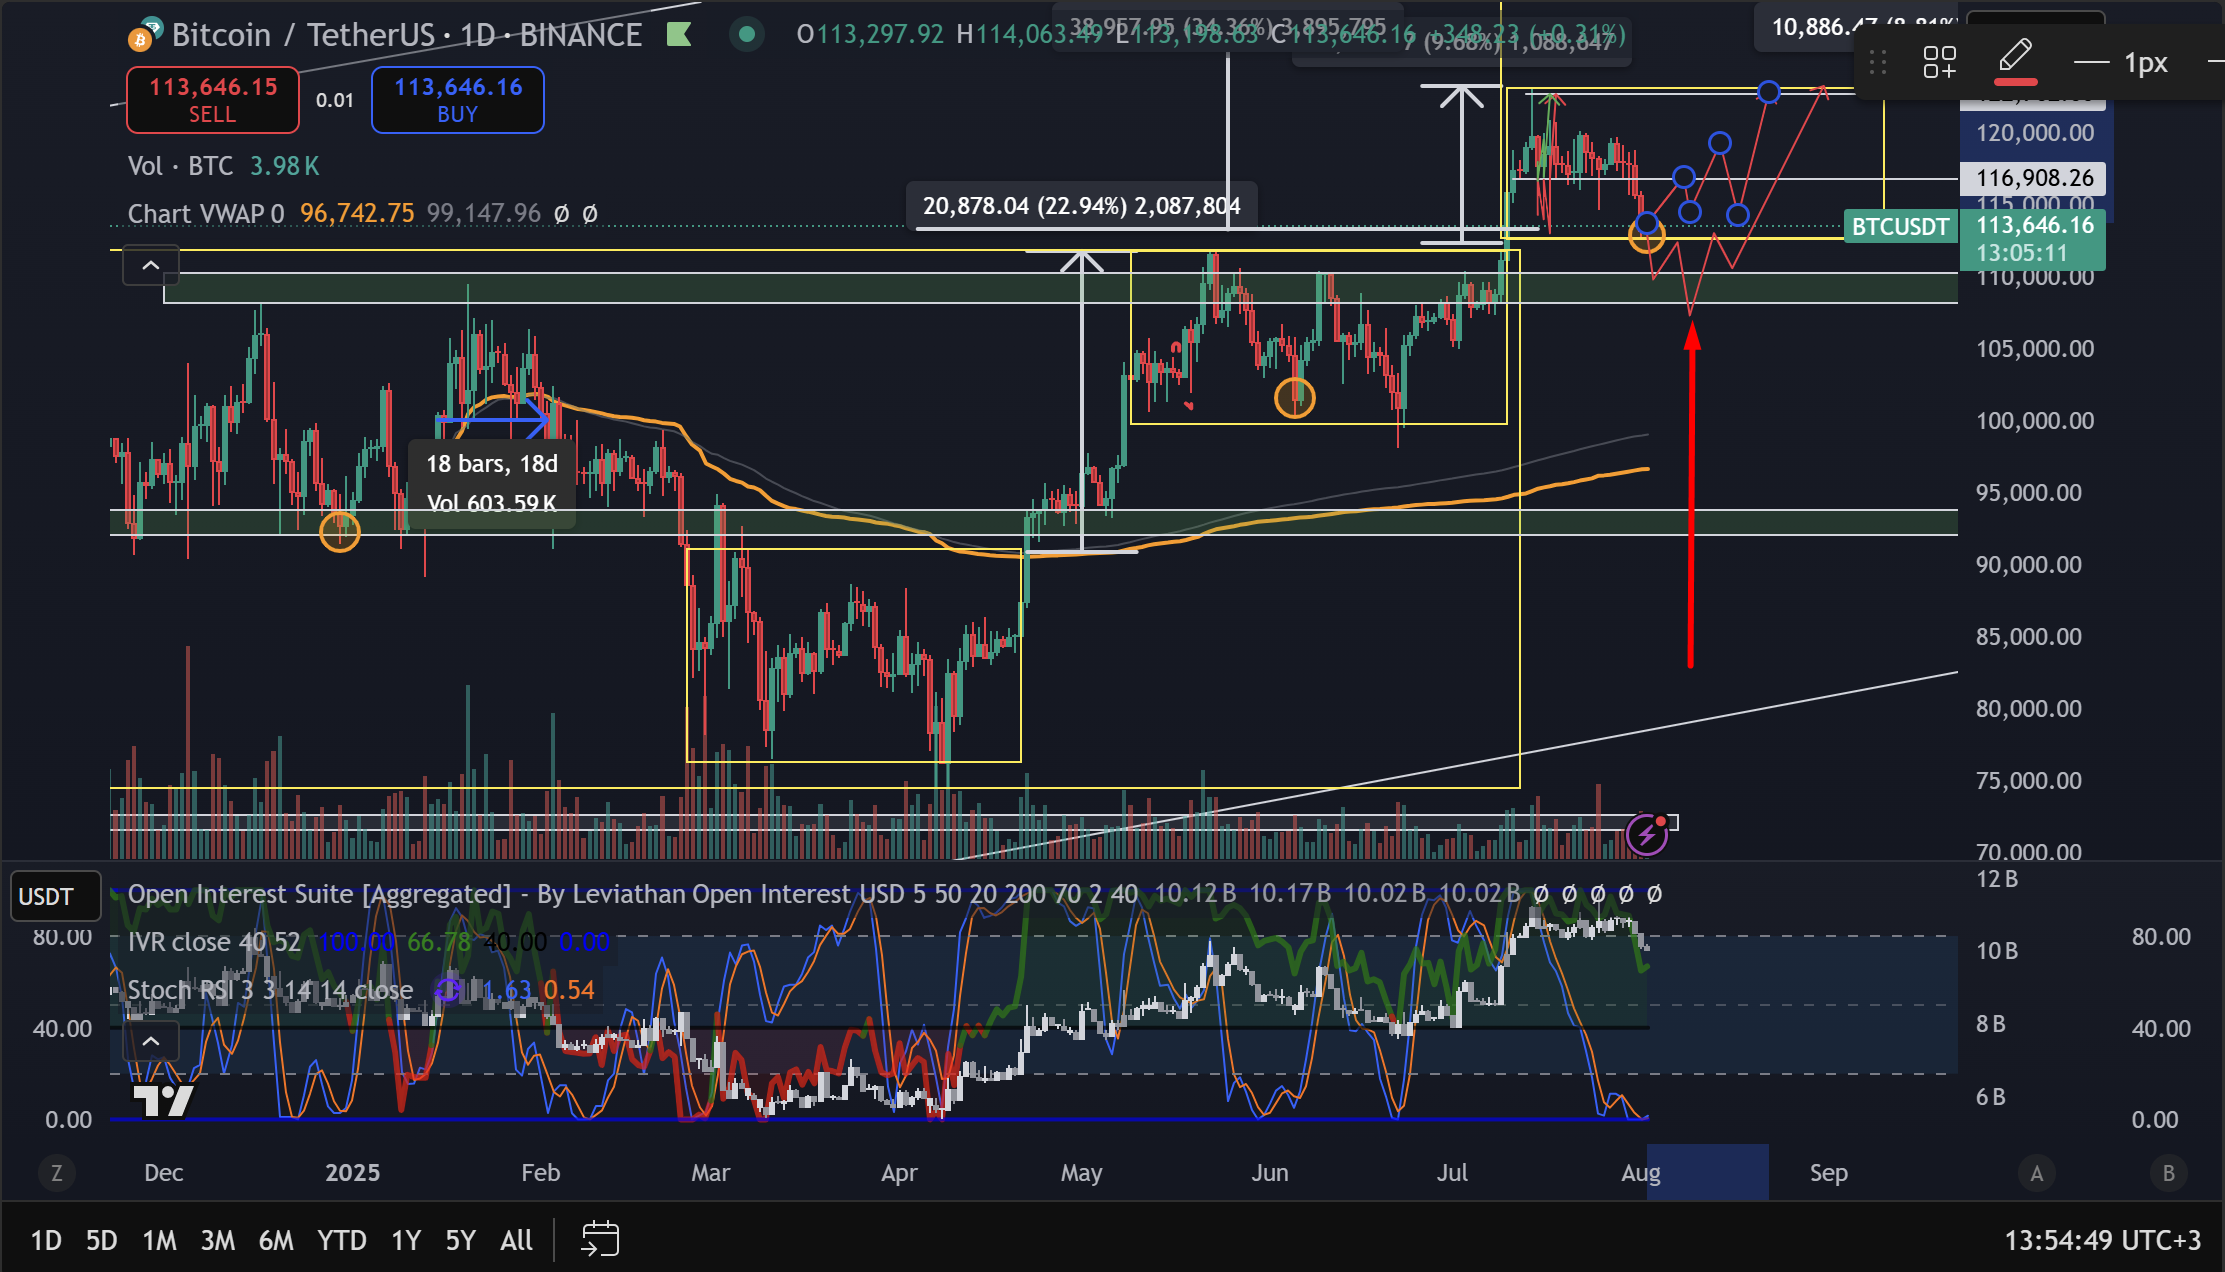Click the Bitcoin symbol icon in legend
This screenshot has width=2225, height=1272.
coord(140,39)
